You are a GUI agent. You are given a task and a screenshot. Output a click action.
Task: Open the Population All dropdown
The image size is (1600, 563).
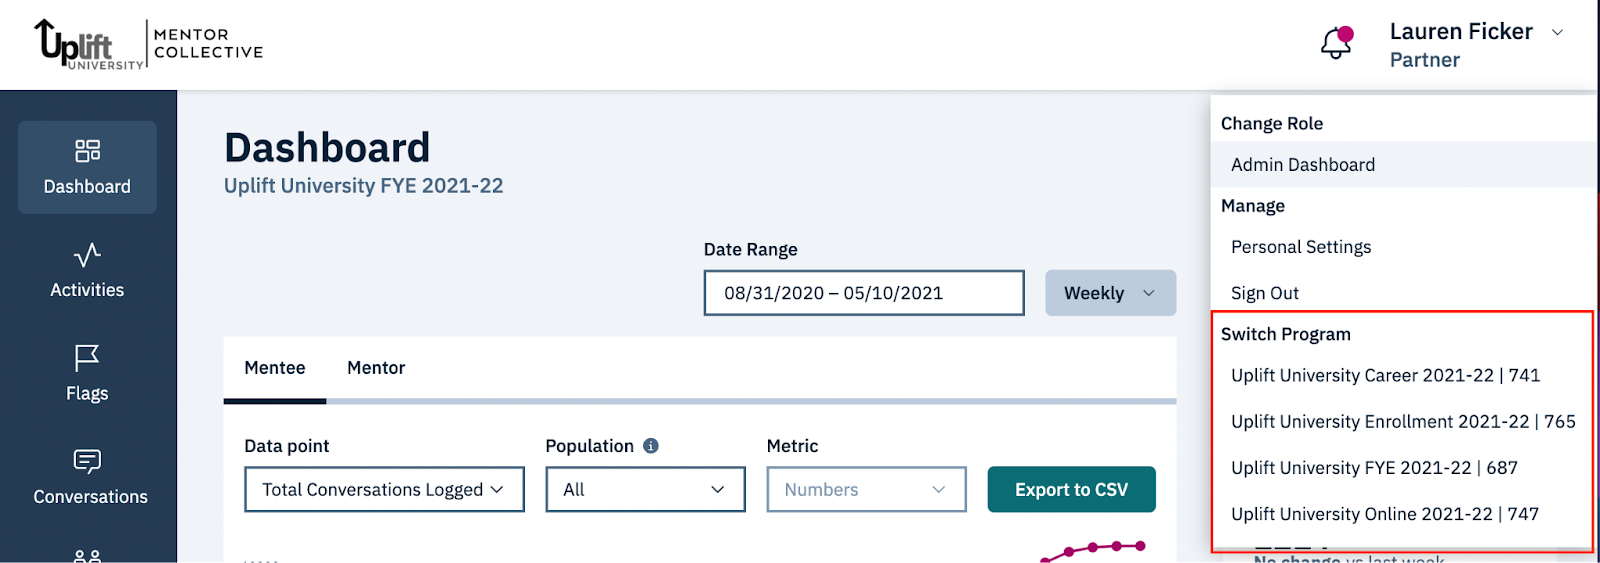pos(645,489)
